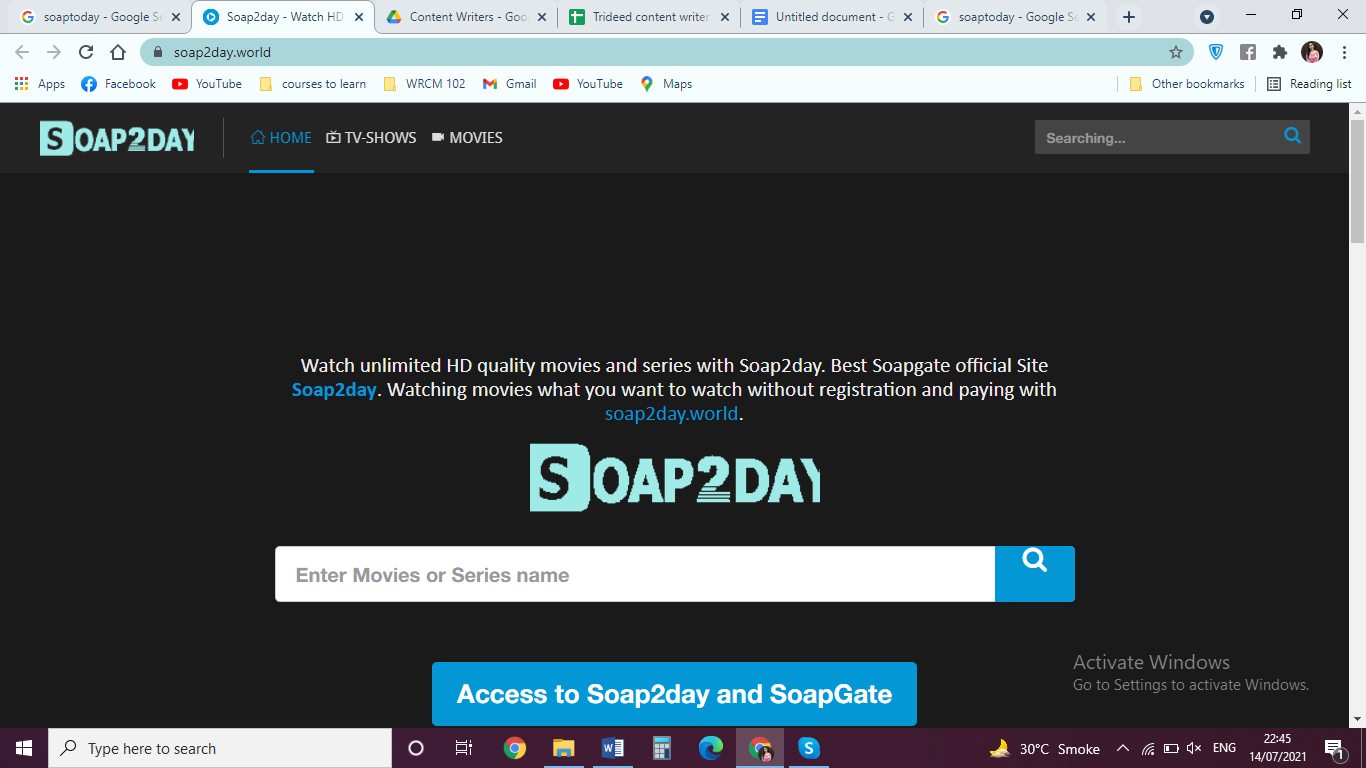Open the Gmail bookmark
The width and height of the screenshot is (1366, 768).
pyautogui.click(x=510, y=84)
